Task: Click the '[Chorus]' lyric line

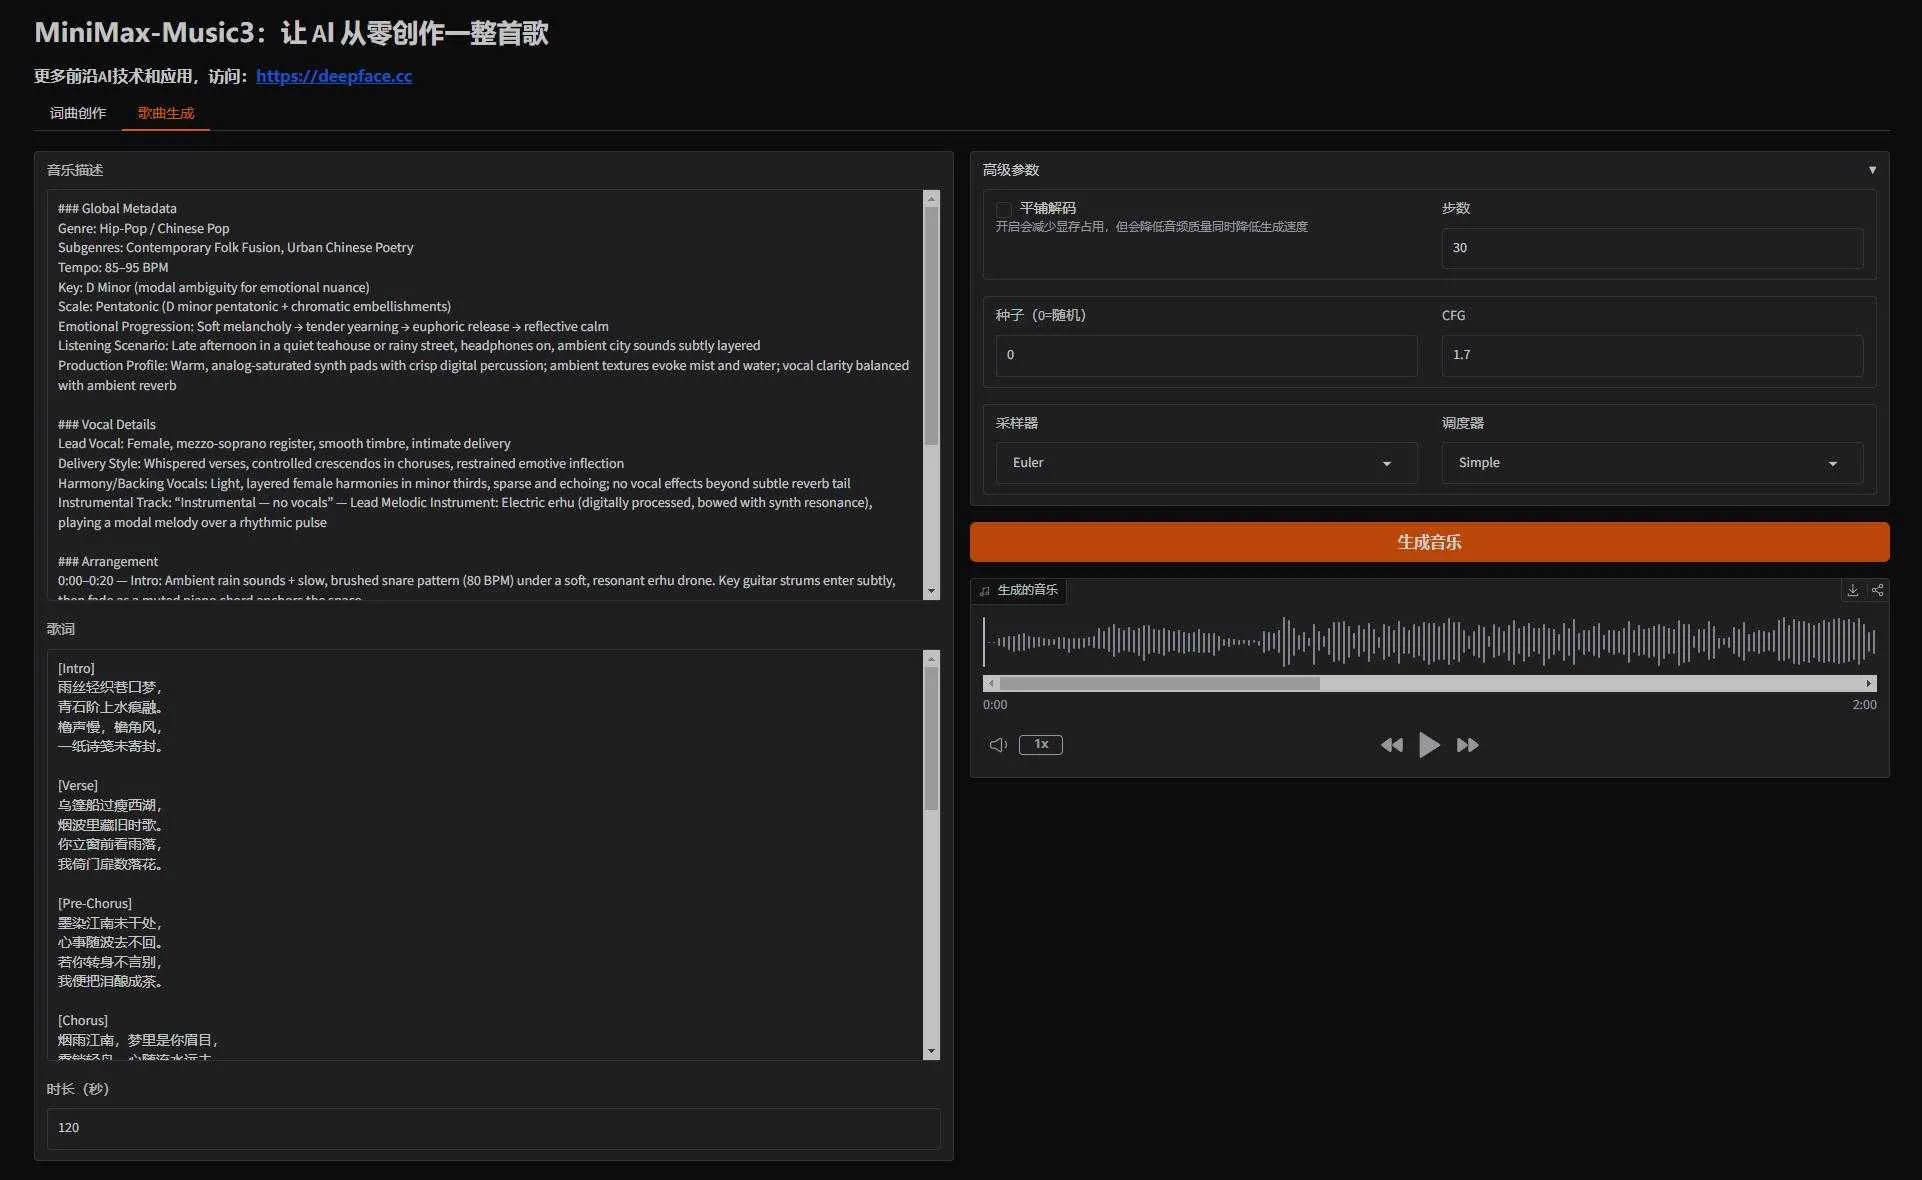Action: point(83,1021)
